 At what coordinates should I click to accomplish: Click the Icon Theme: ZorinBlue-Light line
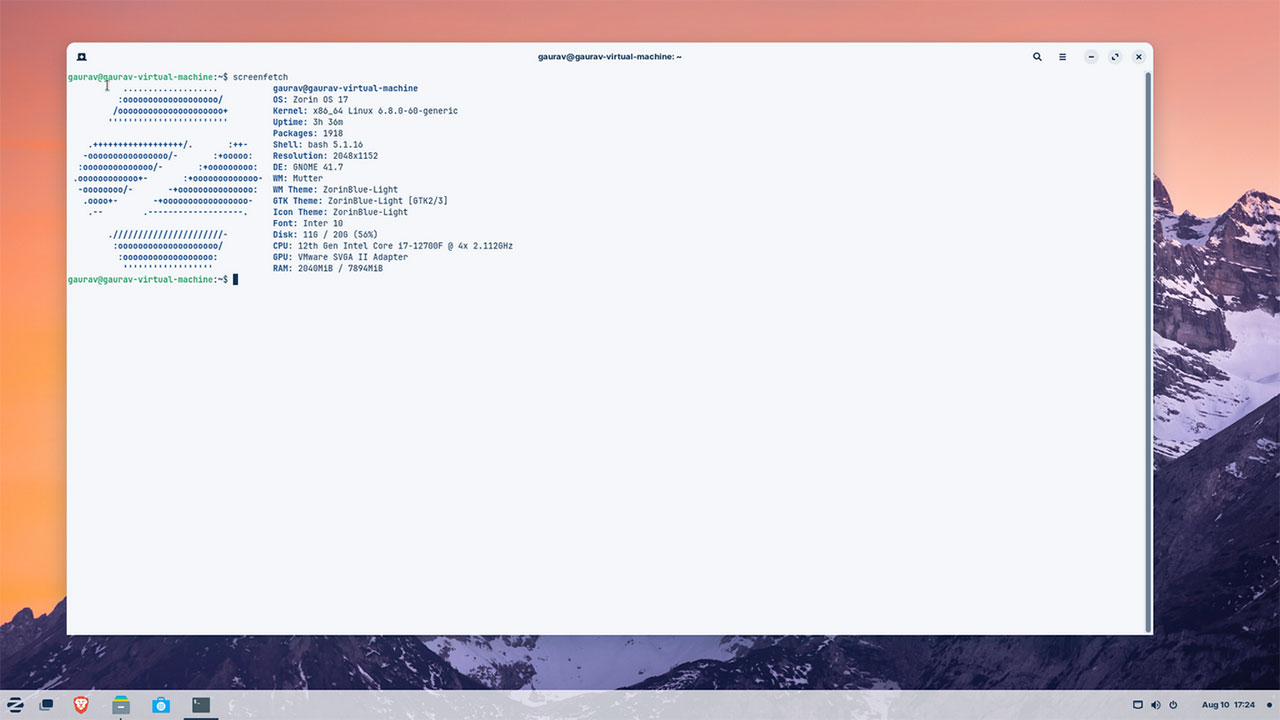(340, 212)
